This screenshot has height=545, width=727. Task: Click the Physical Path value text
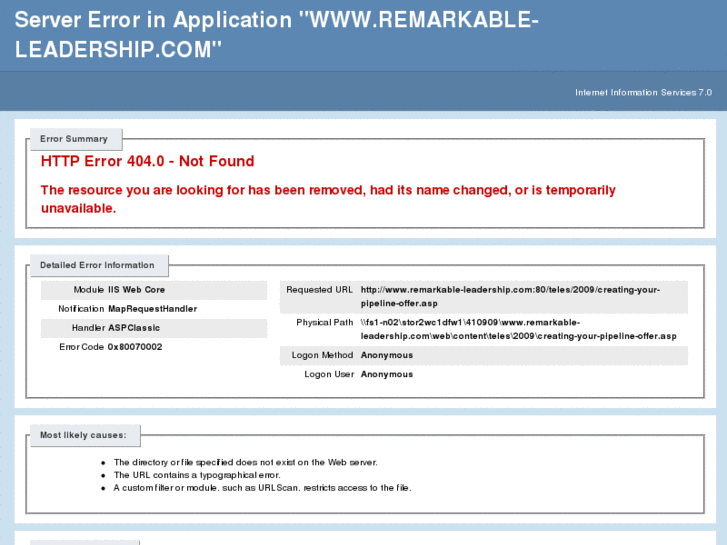tap(518, 329)
